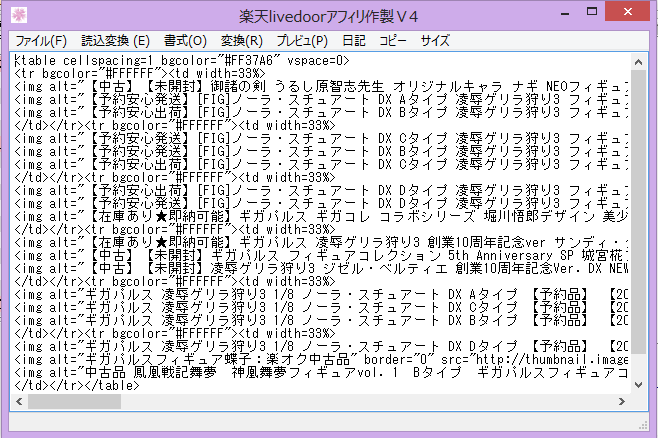The height and width of the screenshot is (438, 658).
Task: Click the closing </td></tr></table> line
Action: pos(77,386)
